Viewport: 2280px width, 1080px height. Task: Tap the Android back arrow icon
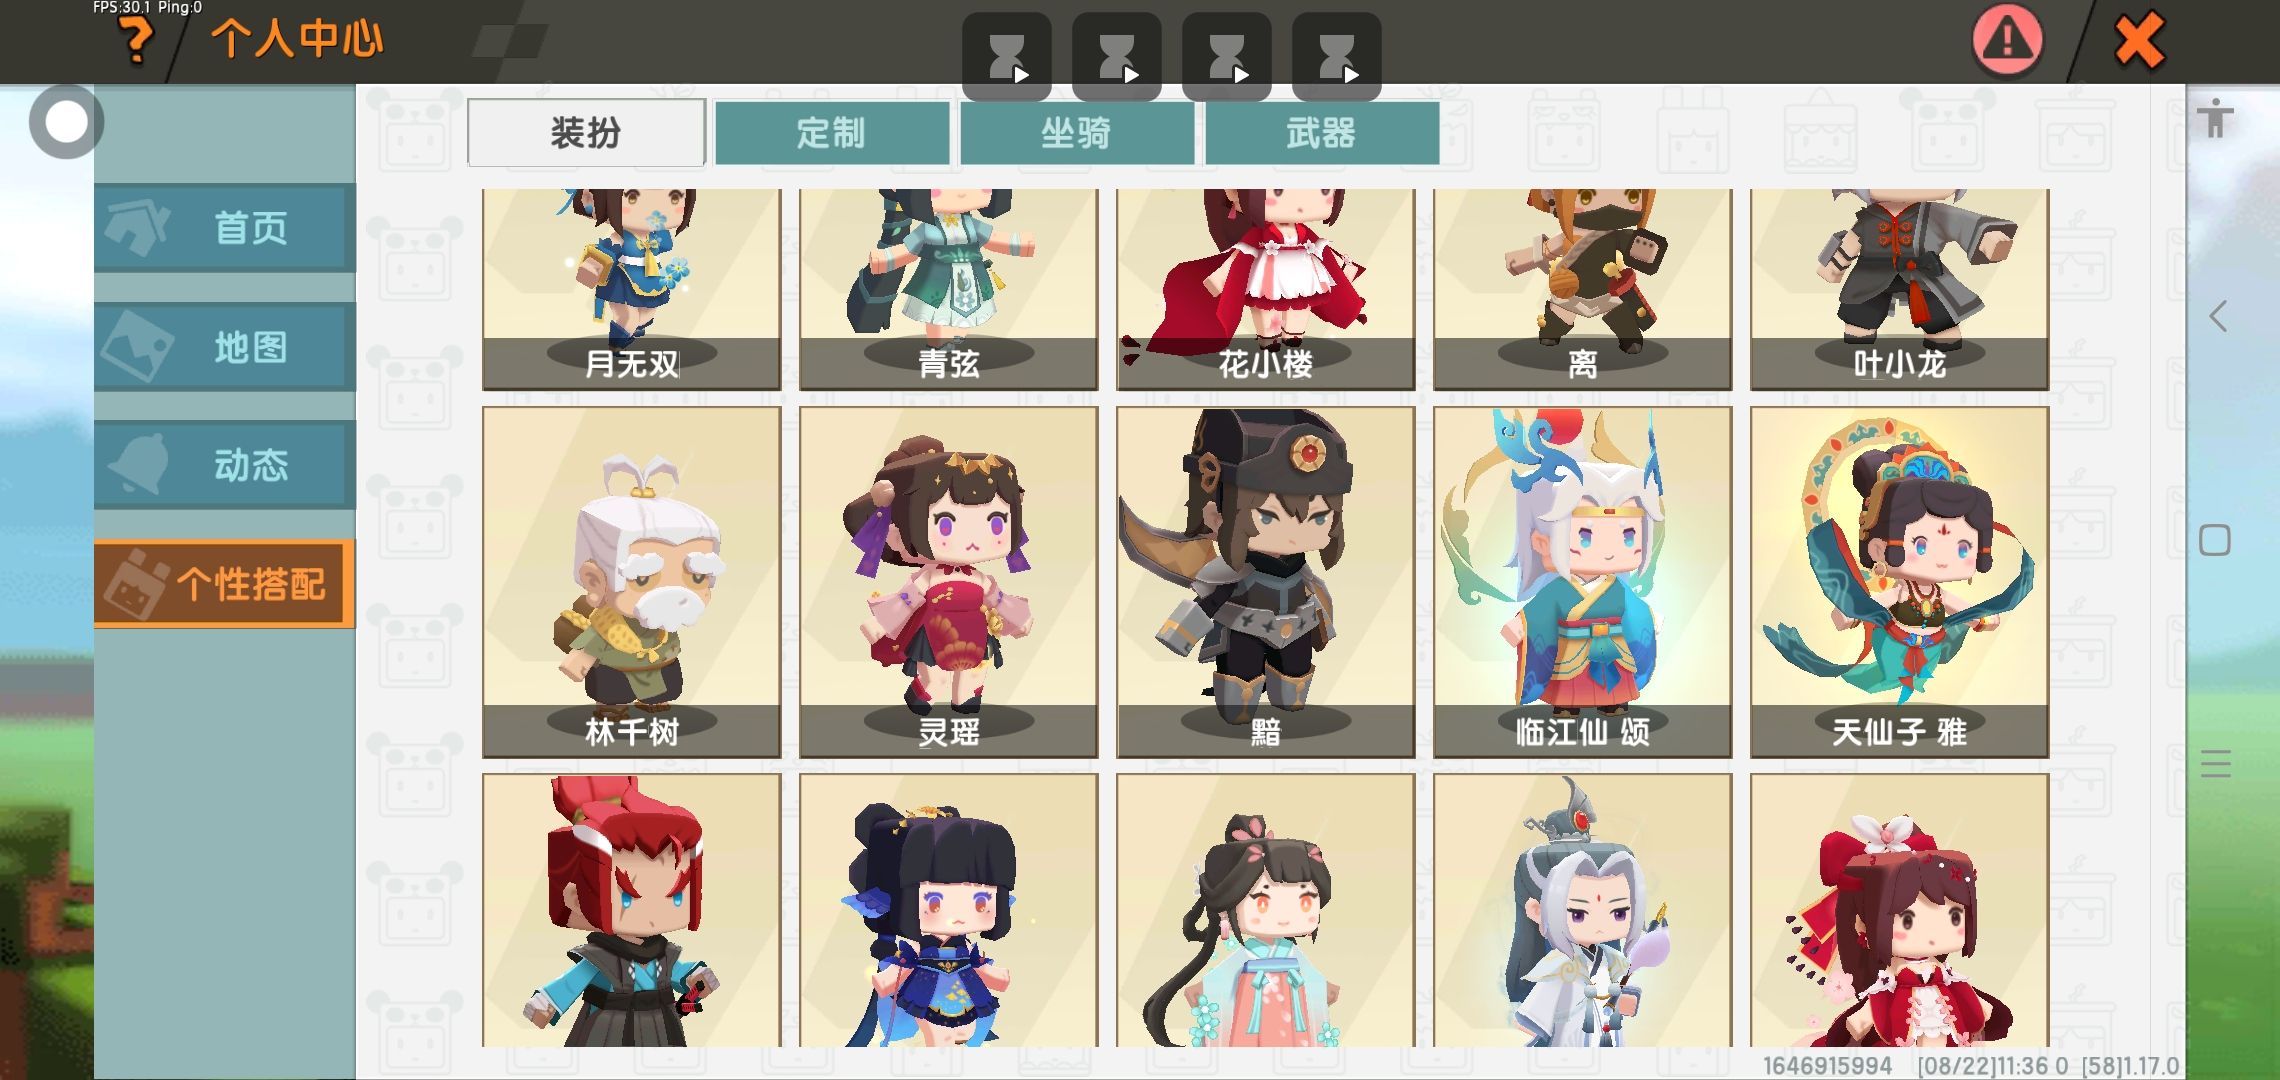tap(2217, 317)
